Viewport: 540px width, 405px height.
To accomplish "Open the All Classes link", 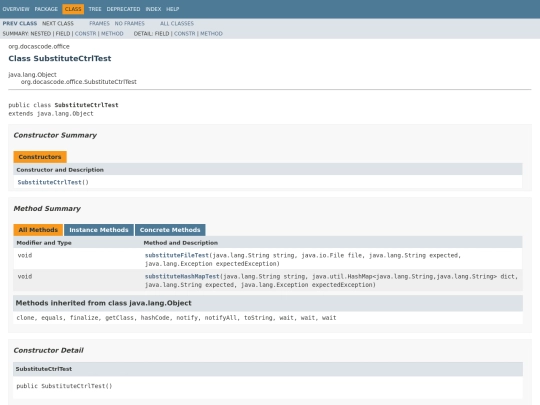I will (177, 23).
